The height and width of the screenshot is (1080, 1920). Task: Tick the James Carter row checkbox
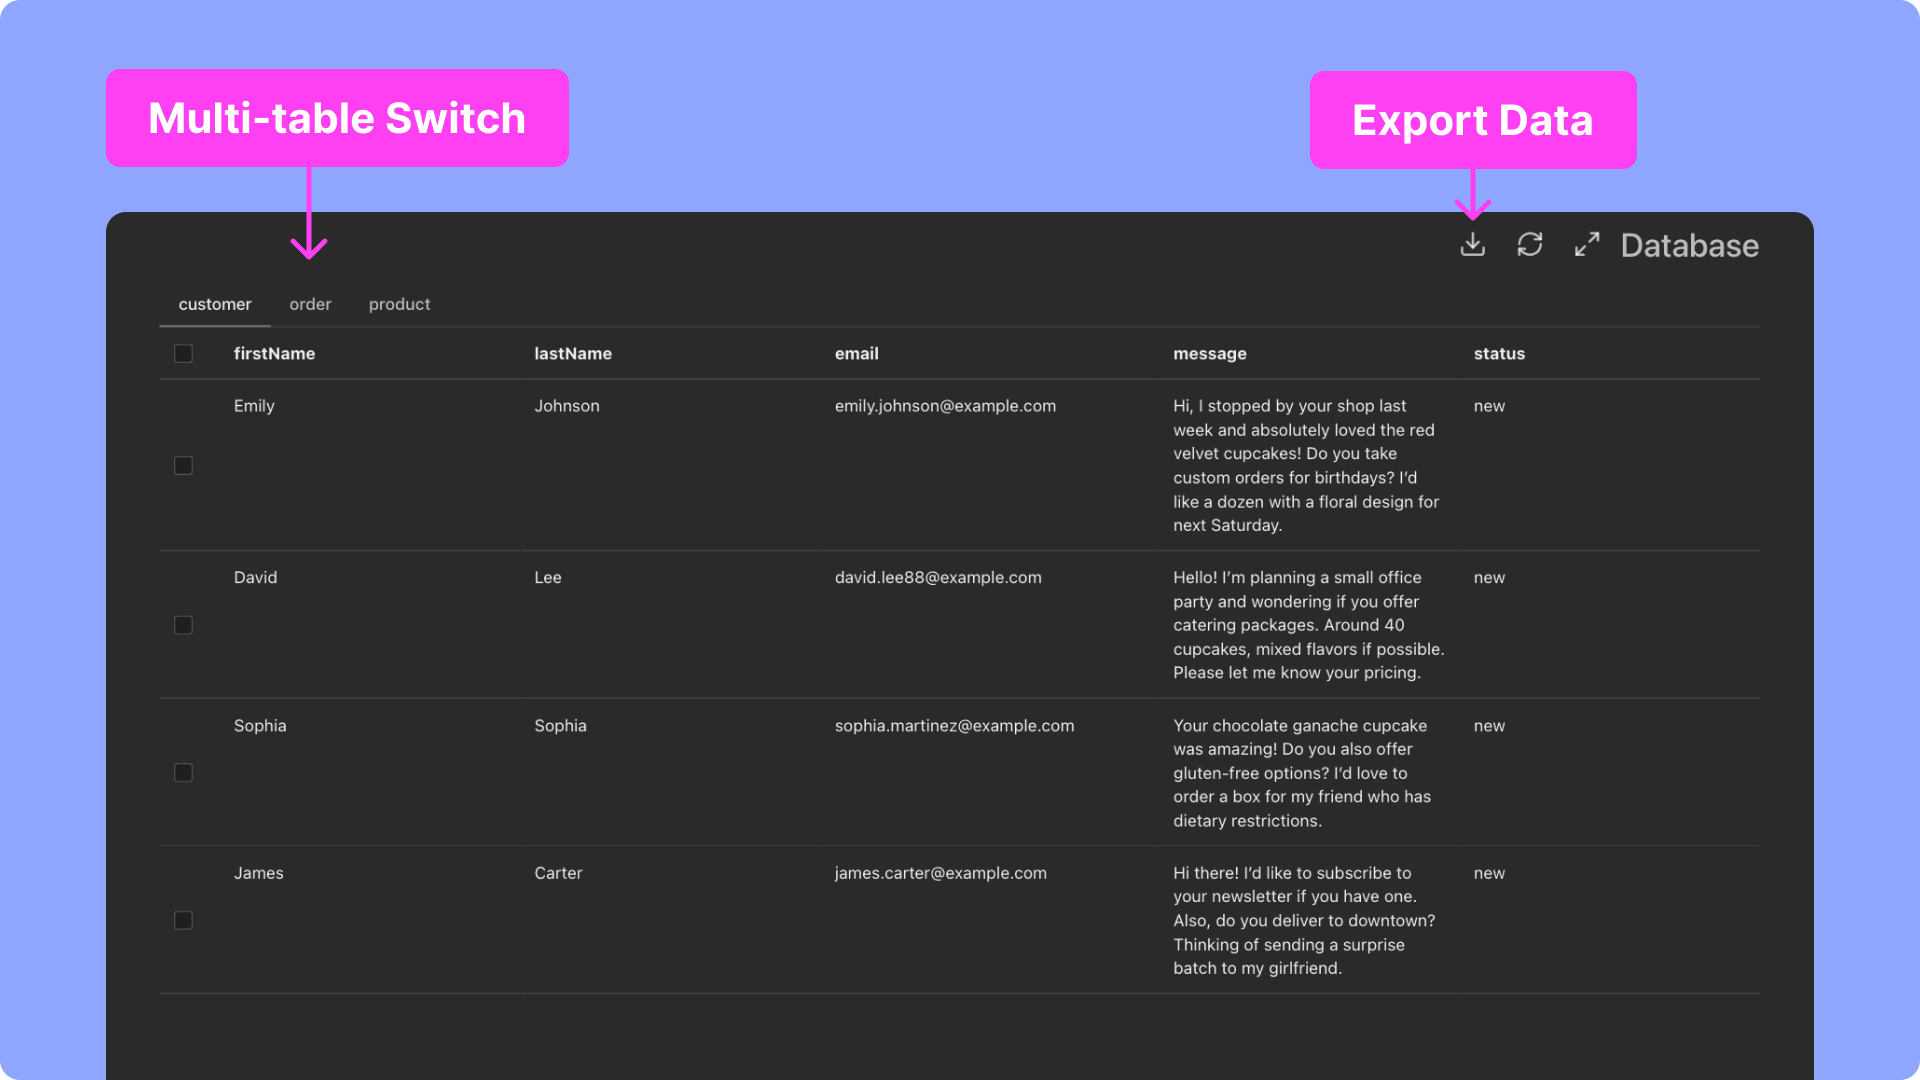tap(183, 920)
